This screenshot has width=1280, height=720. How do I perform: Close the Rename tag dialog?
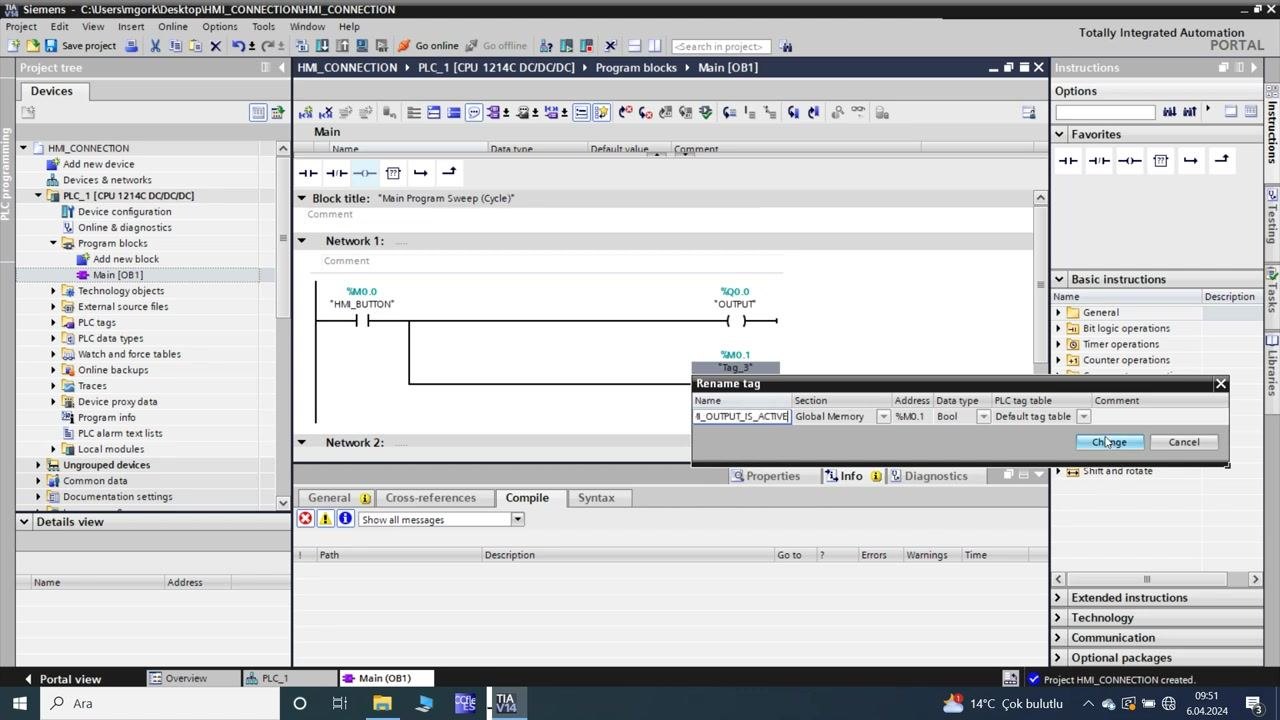coord(1221,384)
